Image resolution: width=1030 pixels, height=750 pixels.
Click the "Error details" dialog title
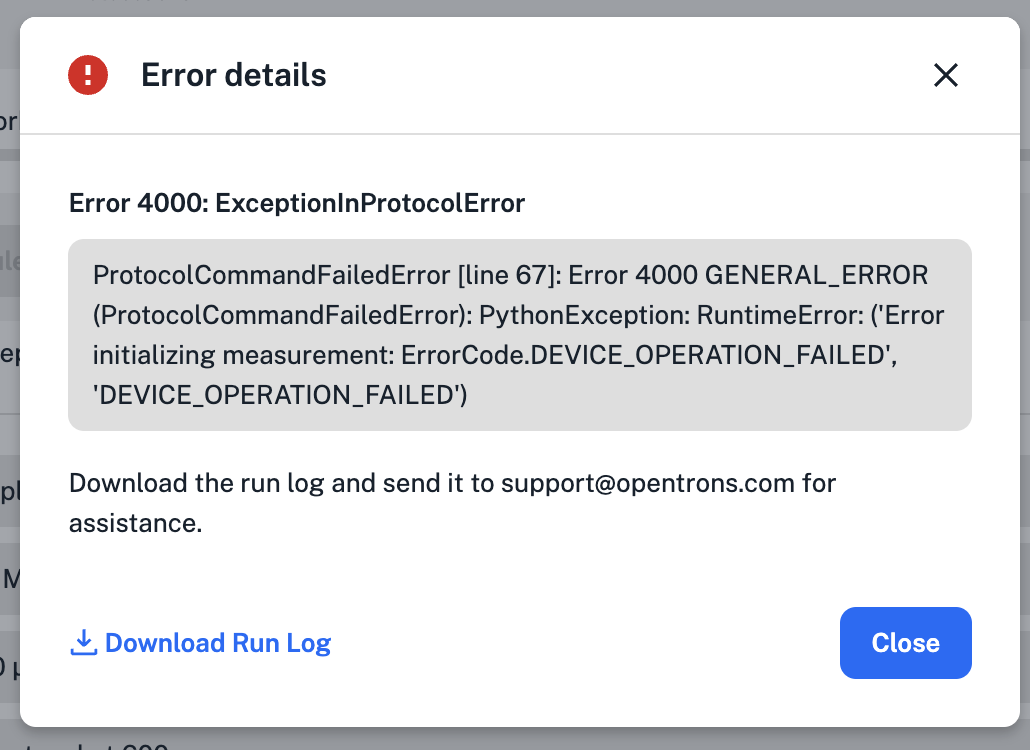coord(233,75)
